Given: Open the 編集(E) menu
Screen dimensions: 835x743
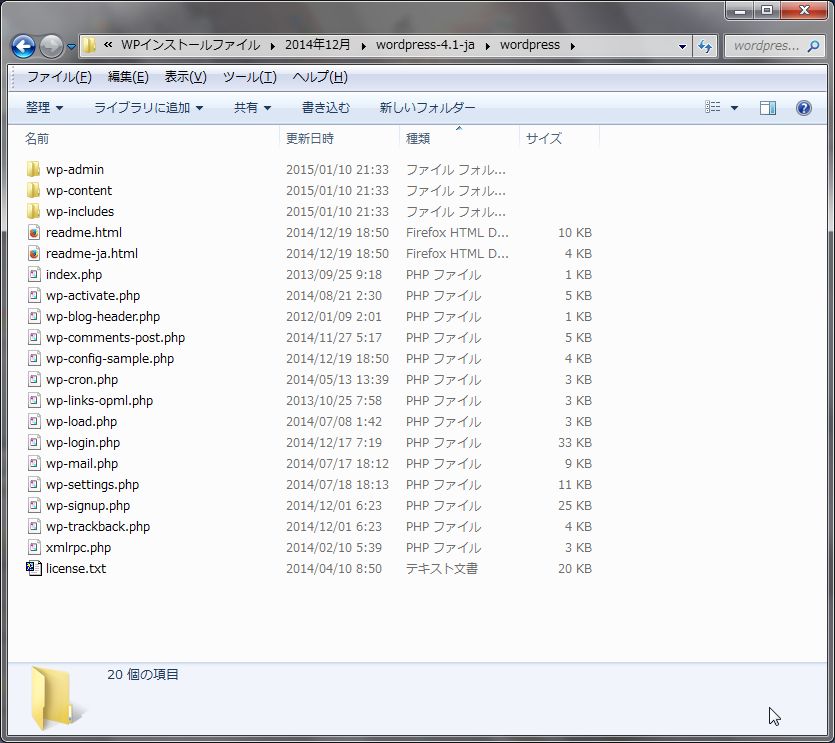Looking at the screenshot, I should pyautogui.click(x=128, y=77).
